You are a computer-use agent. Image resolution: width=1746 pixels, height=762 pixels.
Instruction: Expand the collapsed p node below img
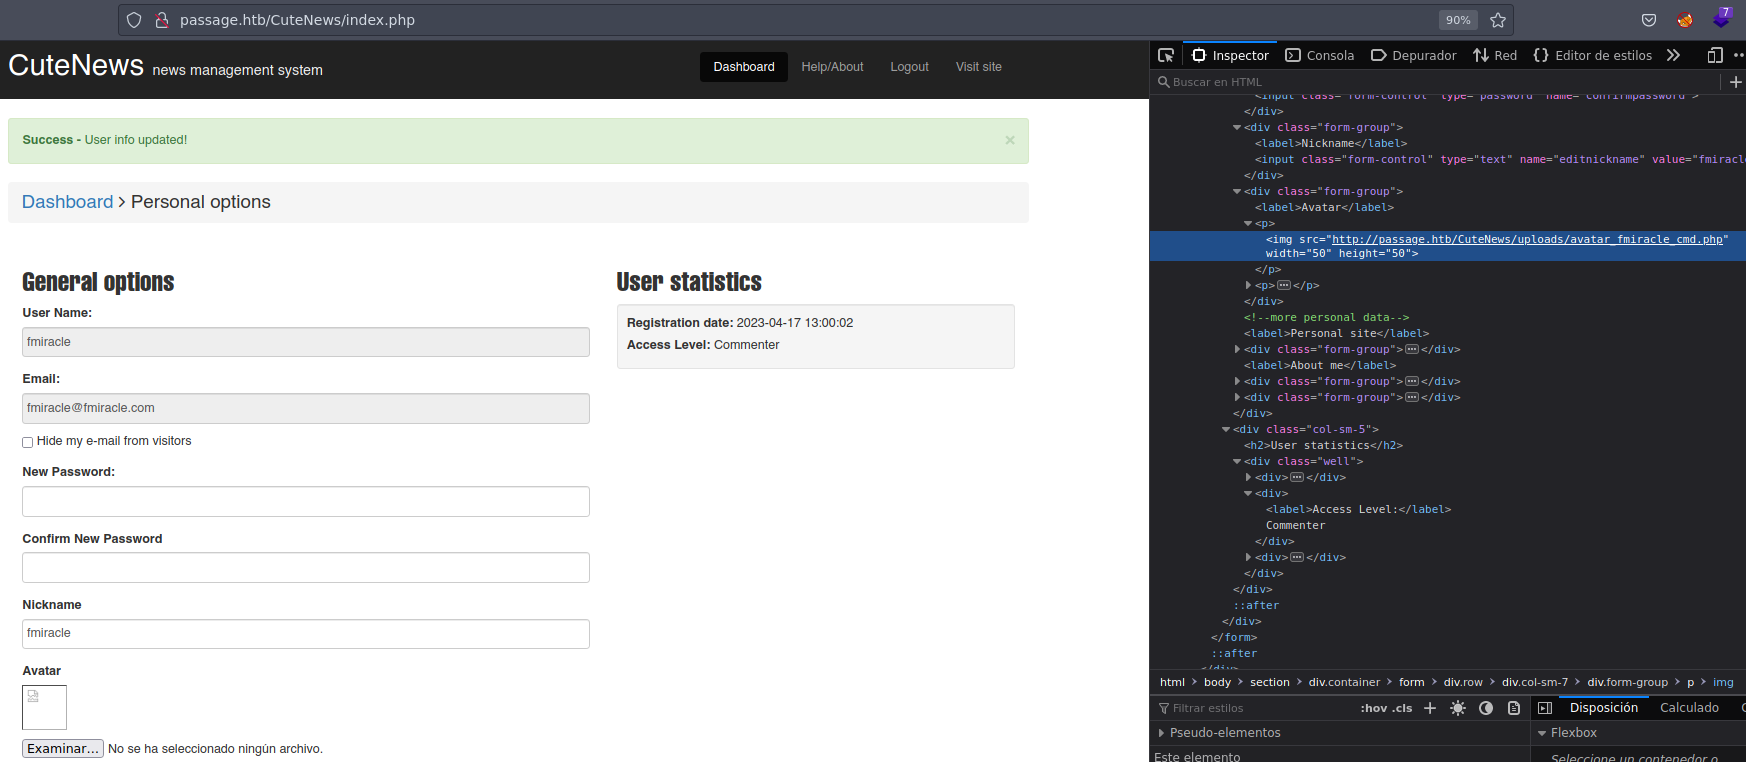1248,286
